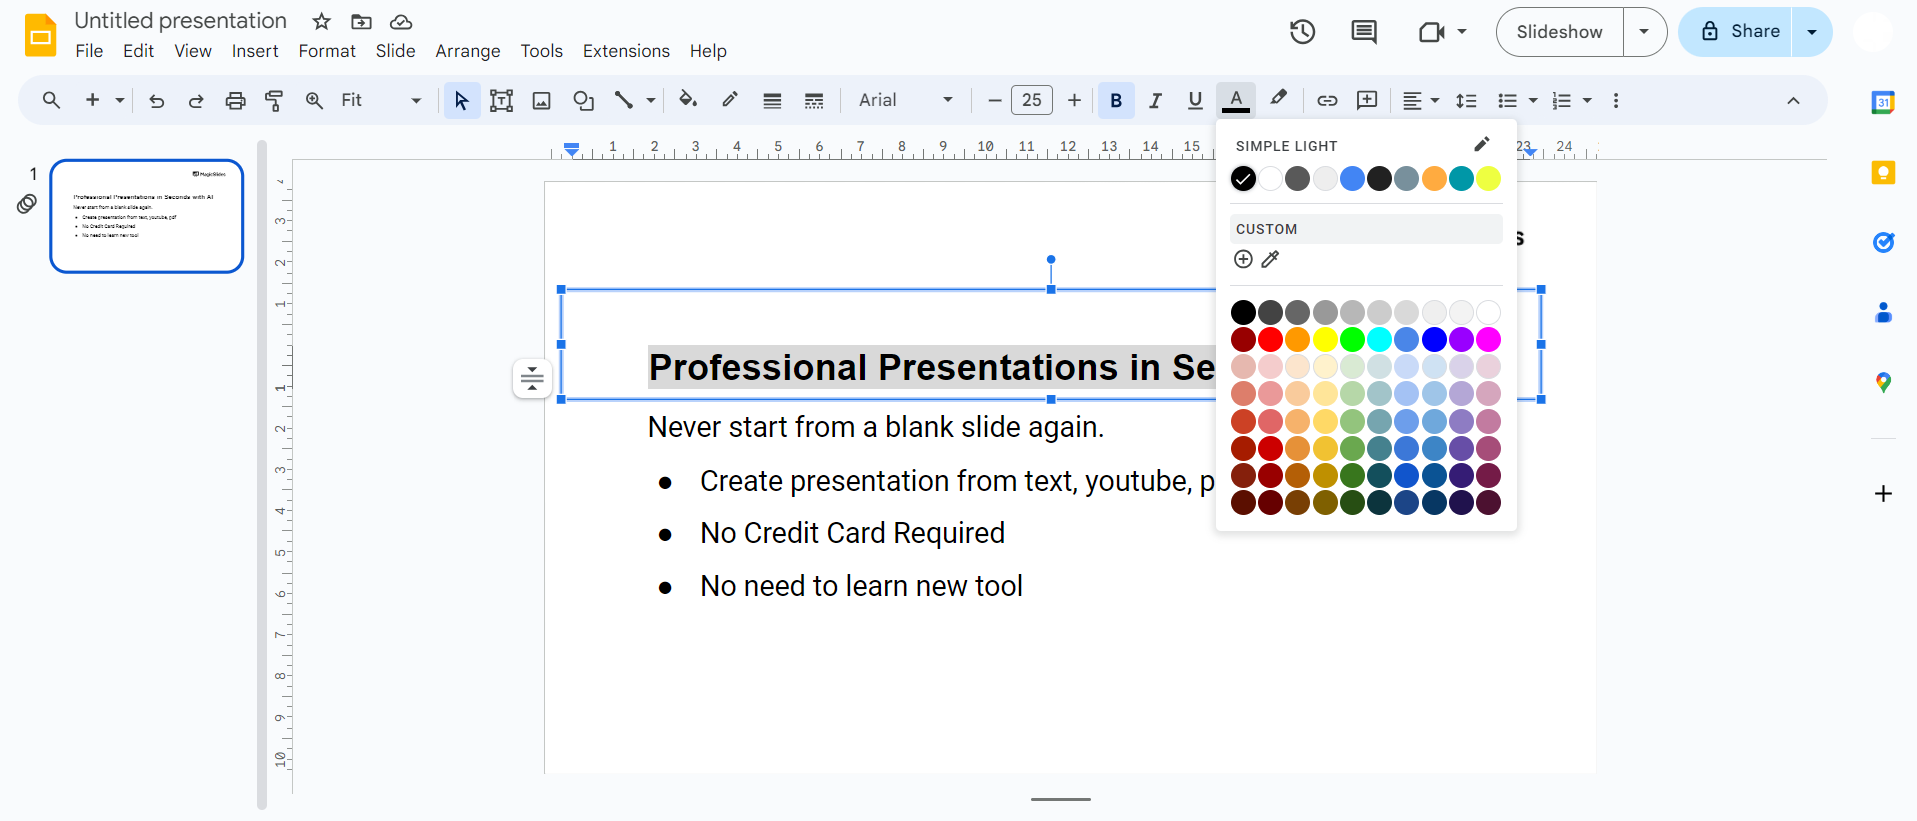The image size is (1917, 821).
Task: Toggle bold formatting off
Action: (x=1116, y=100)
